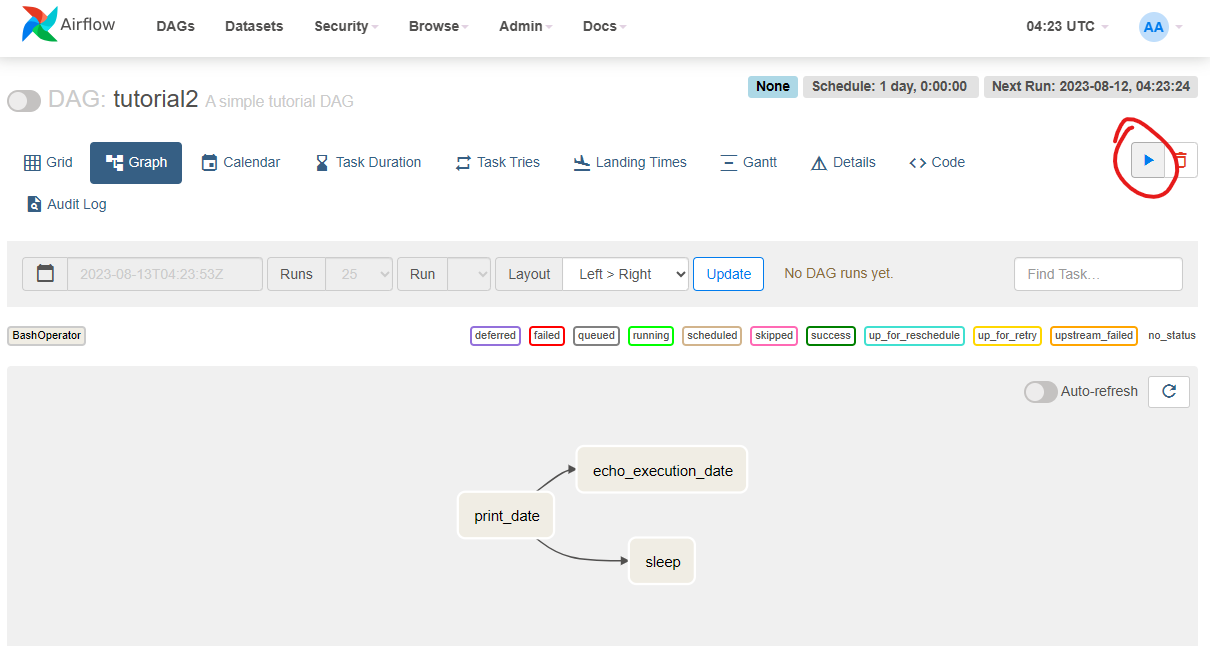Open the Security menu dropdown
This screenshot has width=1210, height=646.
[345, 27]
